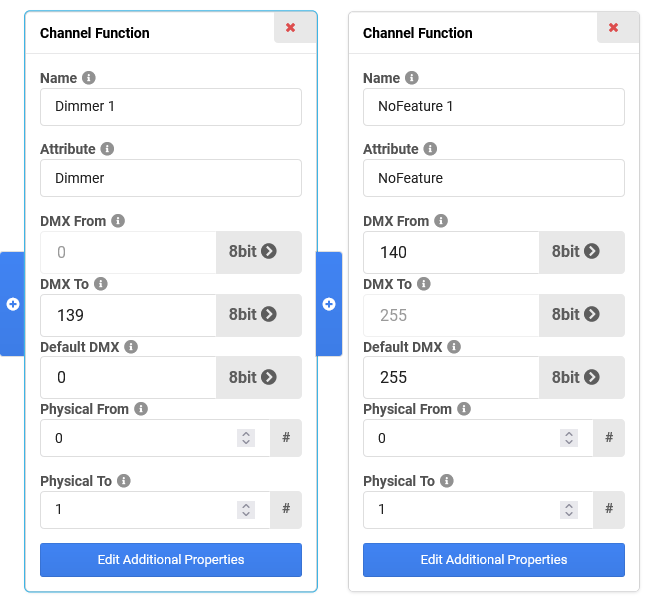The width and height of the screenshot is (651, 602).
Task: Delete the NoFeature 1 channel function card
Action: (x=613, y=28)
